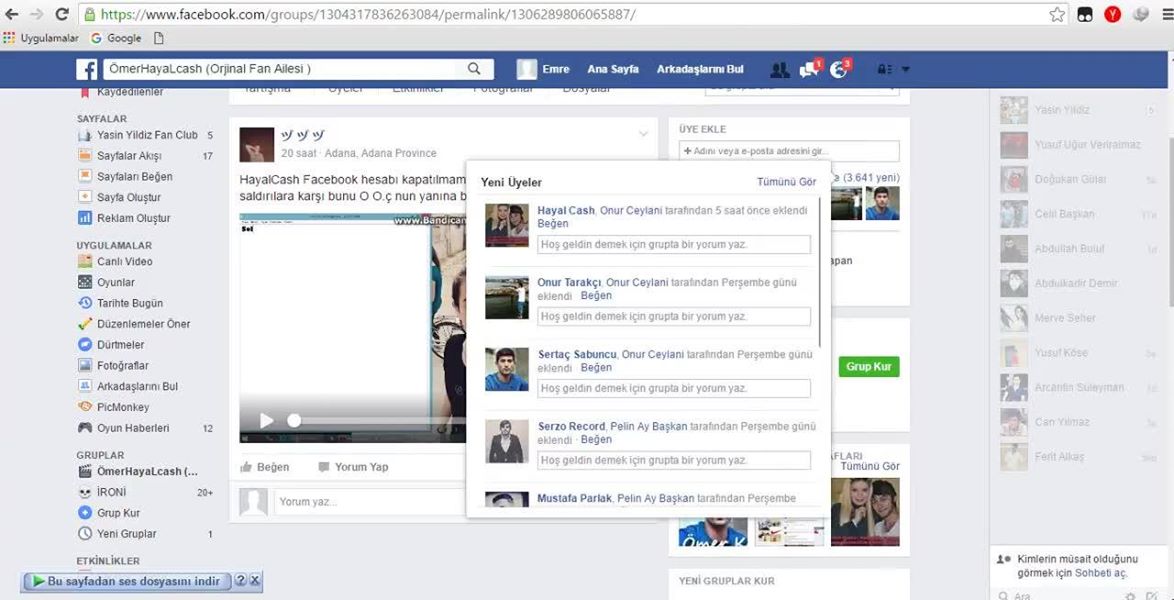
Task: Close the audio download bar
Action: pyautogui.click(x=255, y=581)
